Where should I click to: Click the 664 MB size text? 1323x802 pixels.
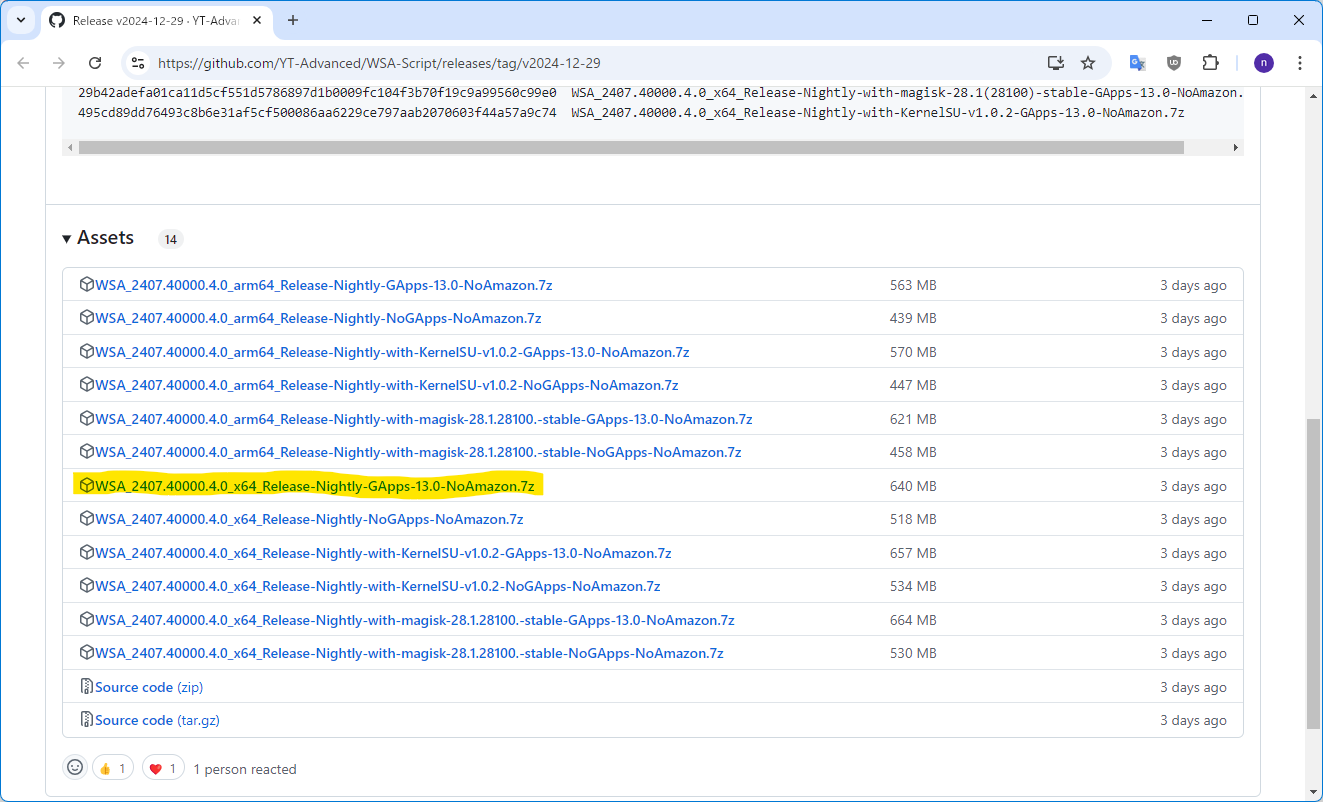913,620
